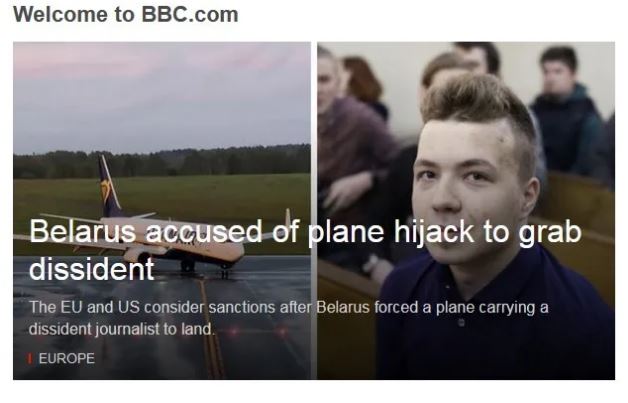Click the photo of the young man

(466, 211)
